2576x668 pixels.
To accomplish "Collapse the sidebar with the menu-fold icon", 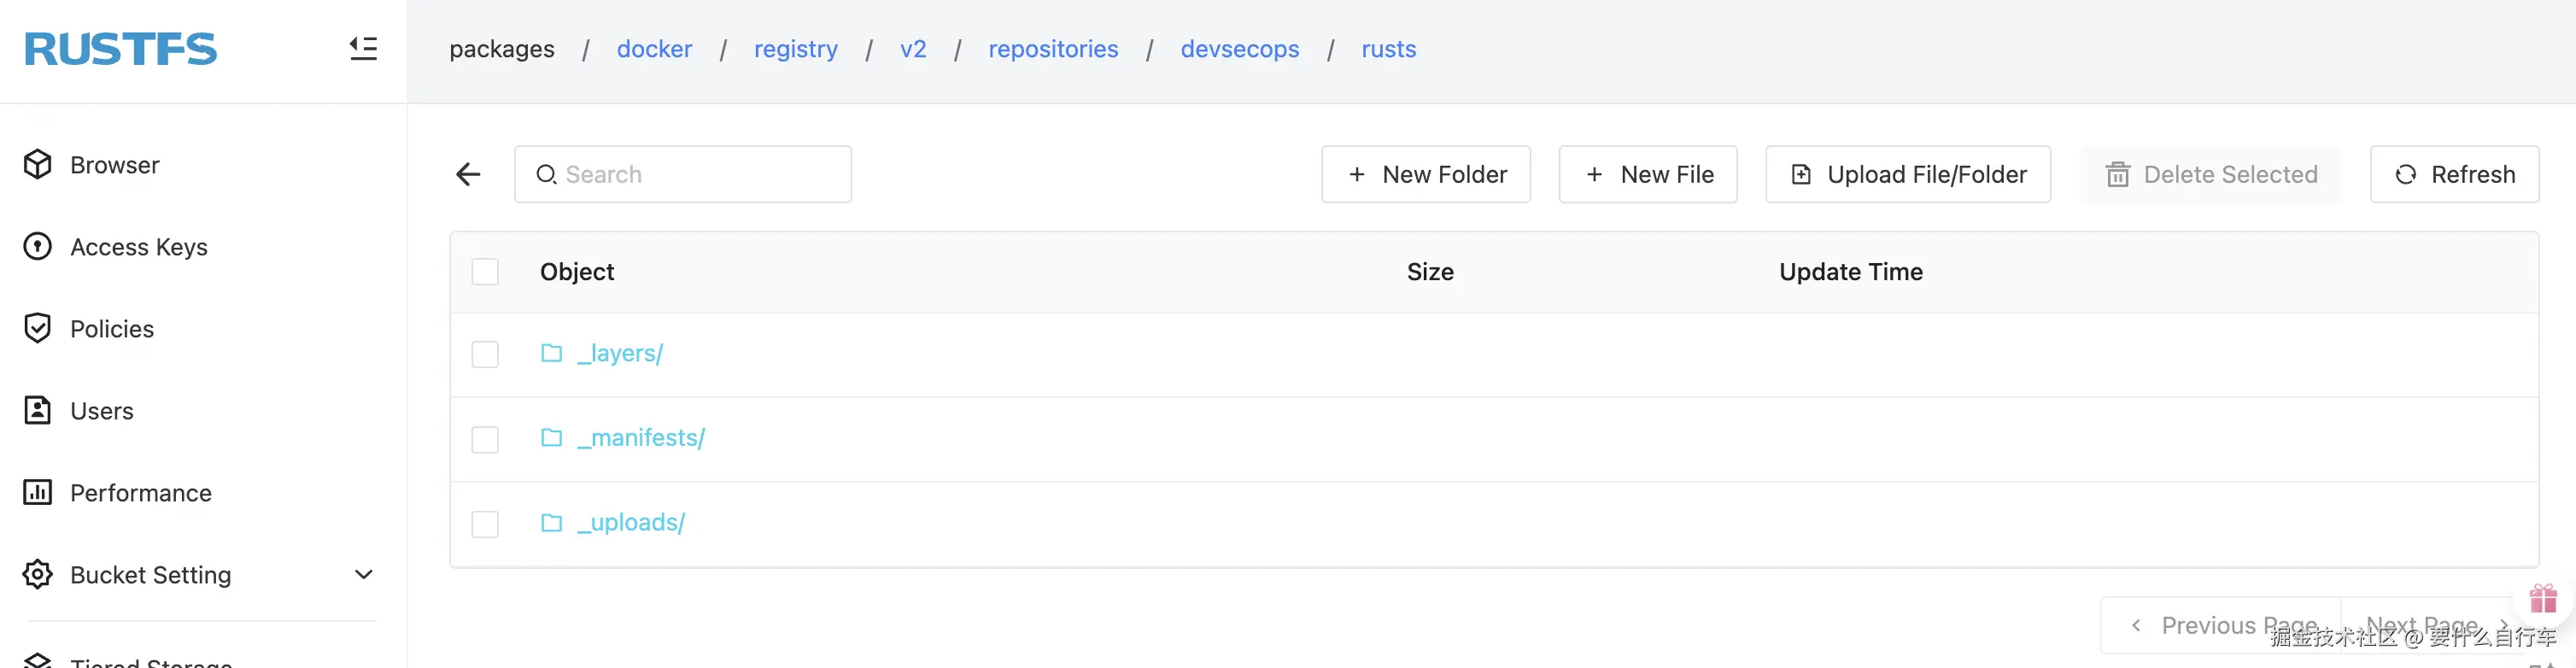I will click(x=363, y=48).
